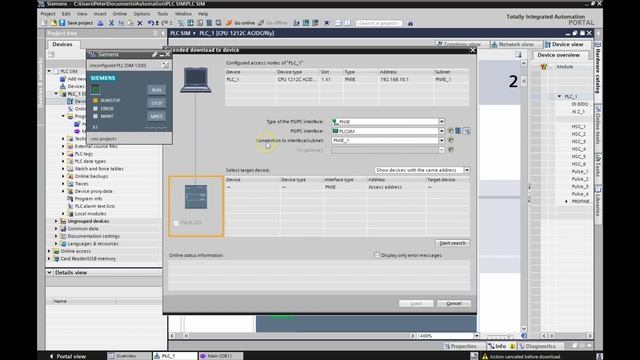Collapse PLC_1 in Device overview
The image size is (640, 360).
[560, 96]
